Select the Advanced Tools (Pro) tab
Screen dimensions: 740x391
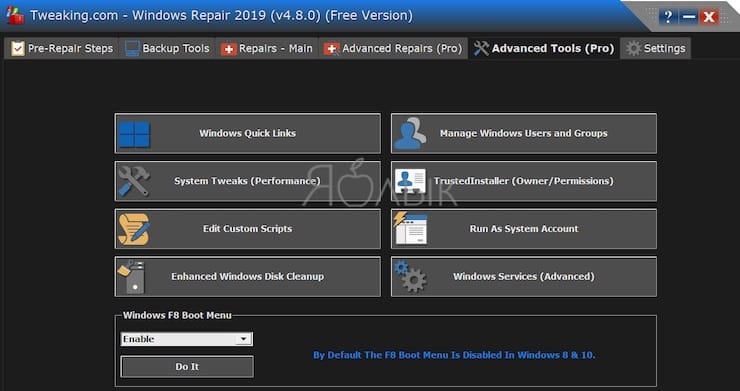tap(544, 48)
